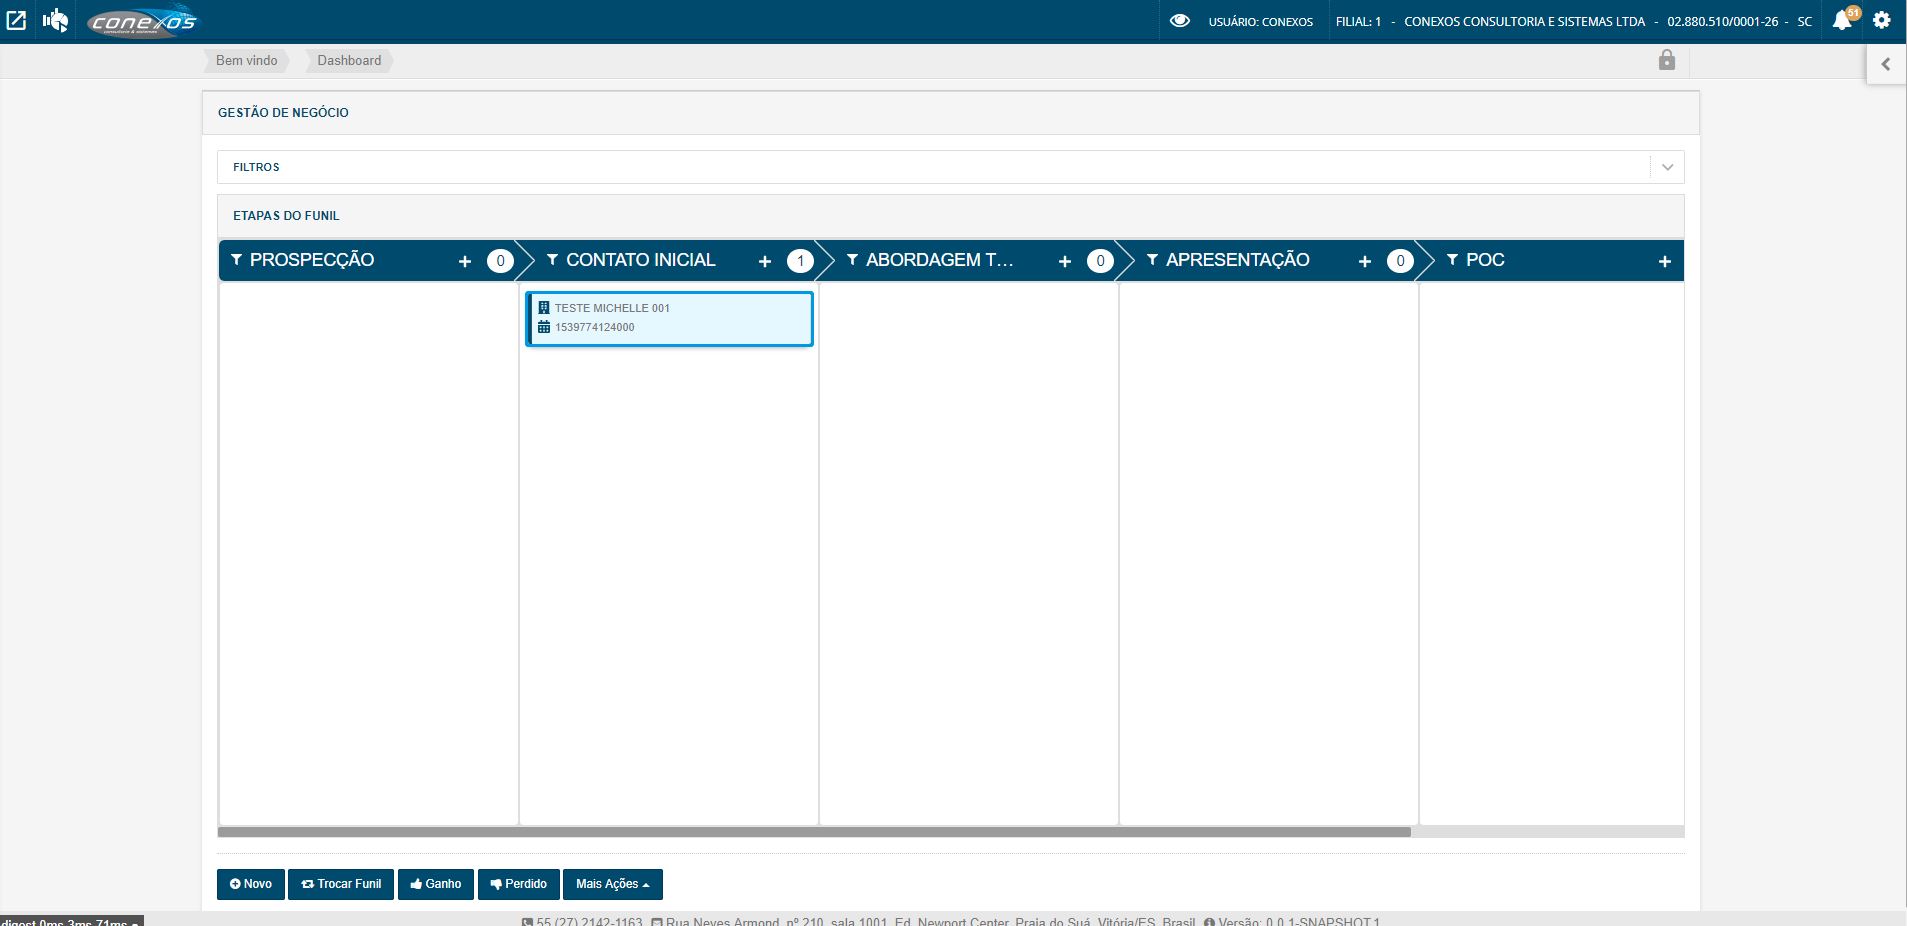
Task: Click the notification bell icon
Action: tap(1842, 21)
